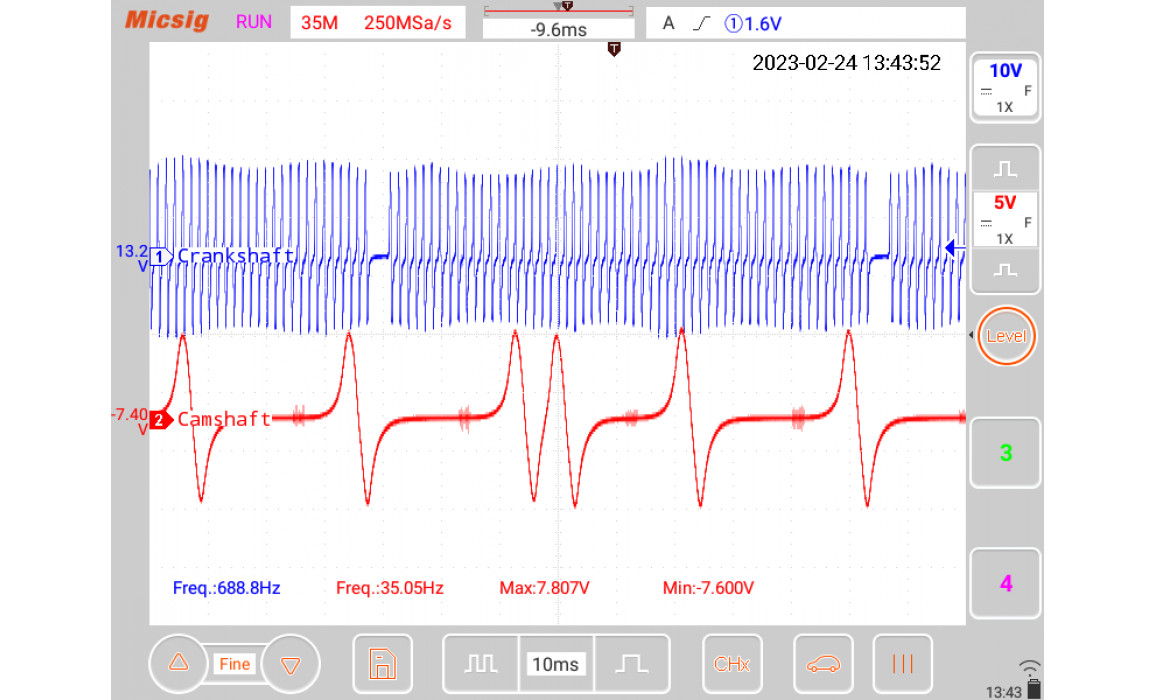Open trigger settings showing 1.6V
This screenshot has width=1156, height=700.
point(805,23)
